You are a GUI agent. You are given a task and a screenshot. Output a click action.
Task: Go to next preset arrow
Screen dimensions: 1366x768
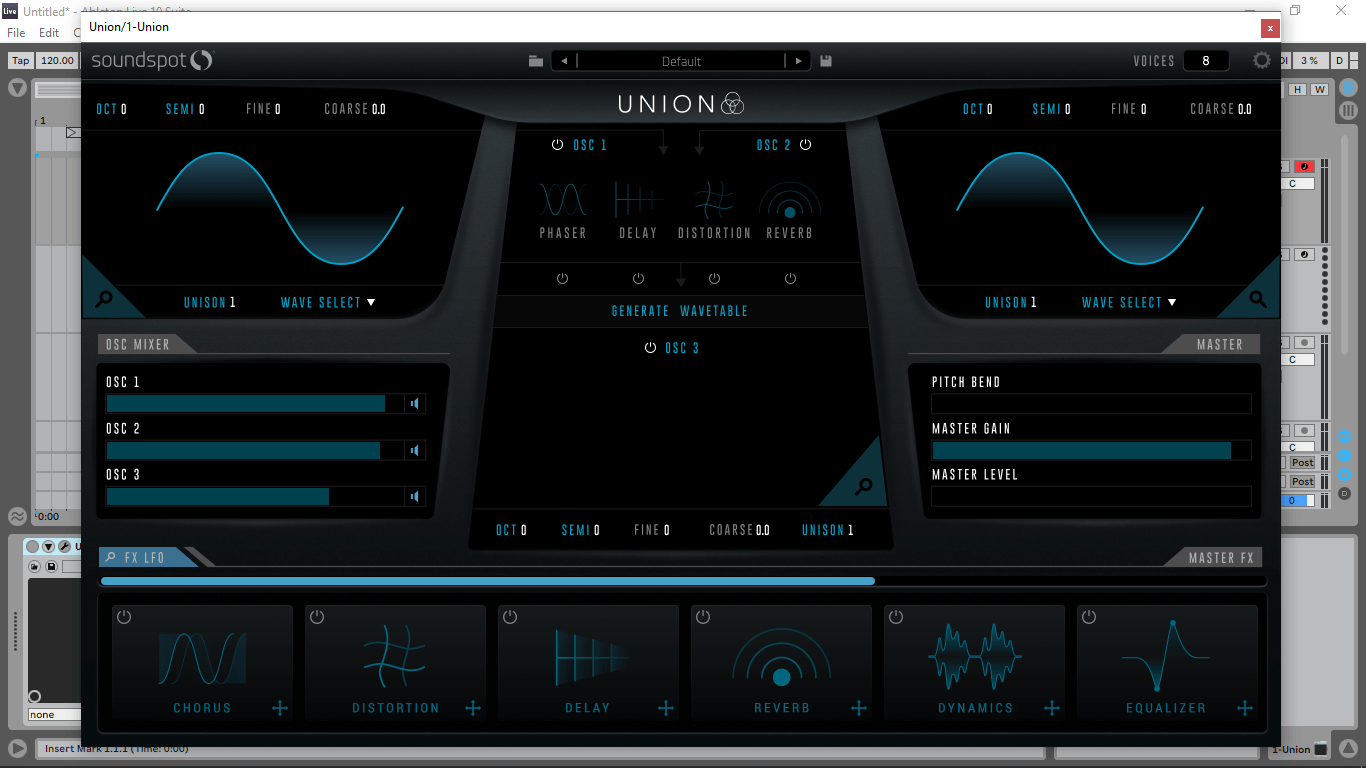[798, 61]
